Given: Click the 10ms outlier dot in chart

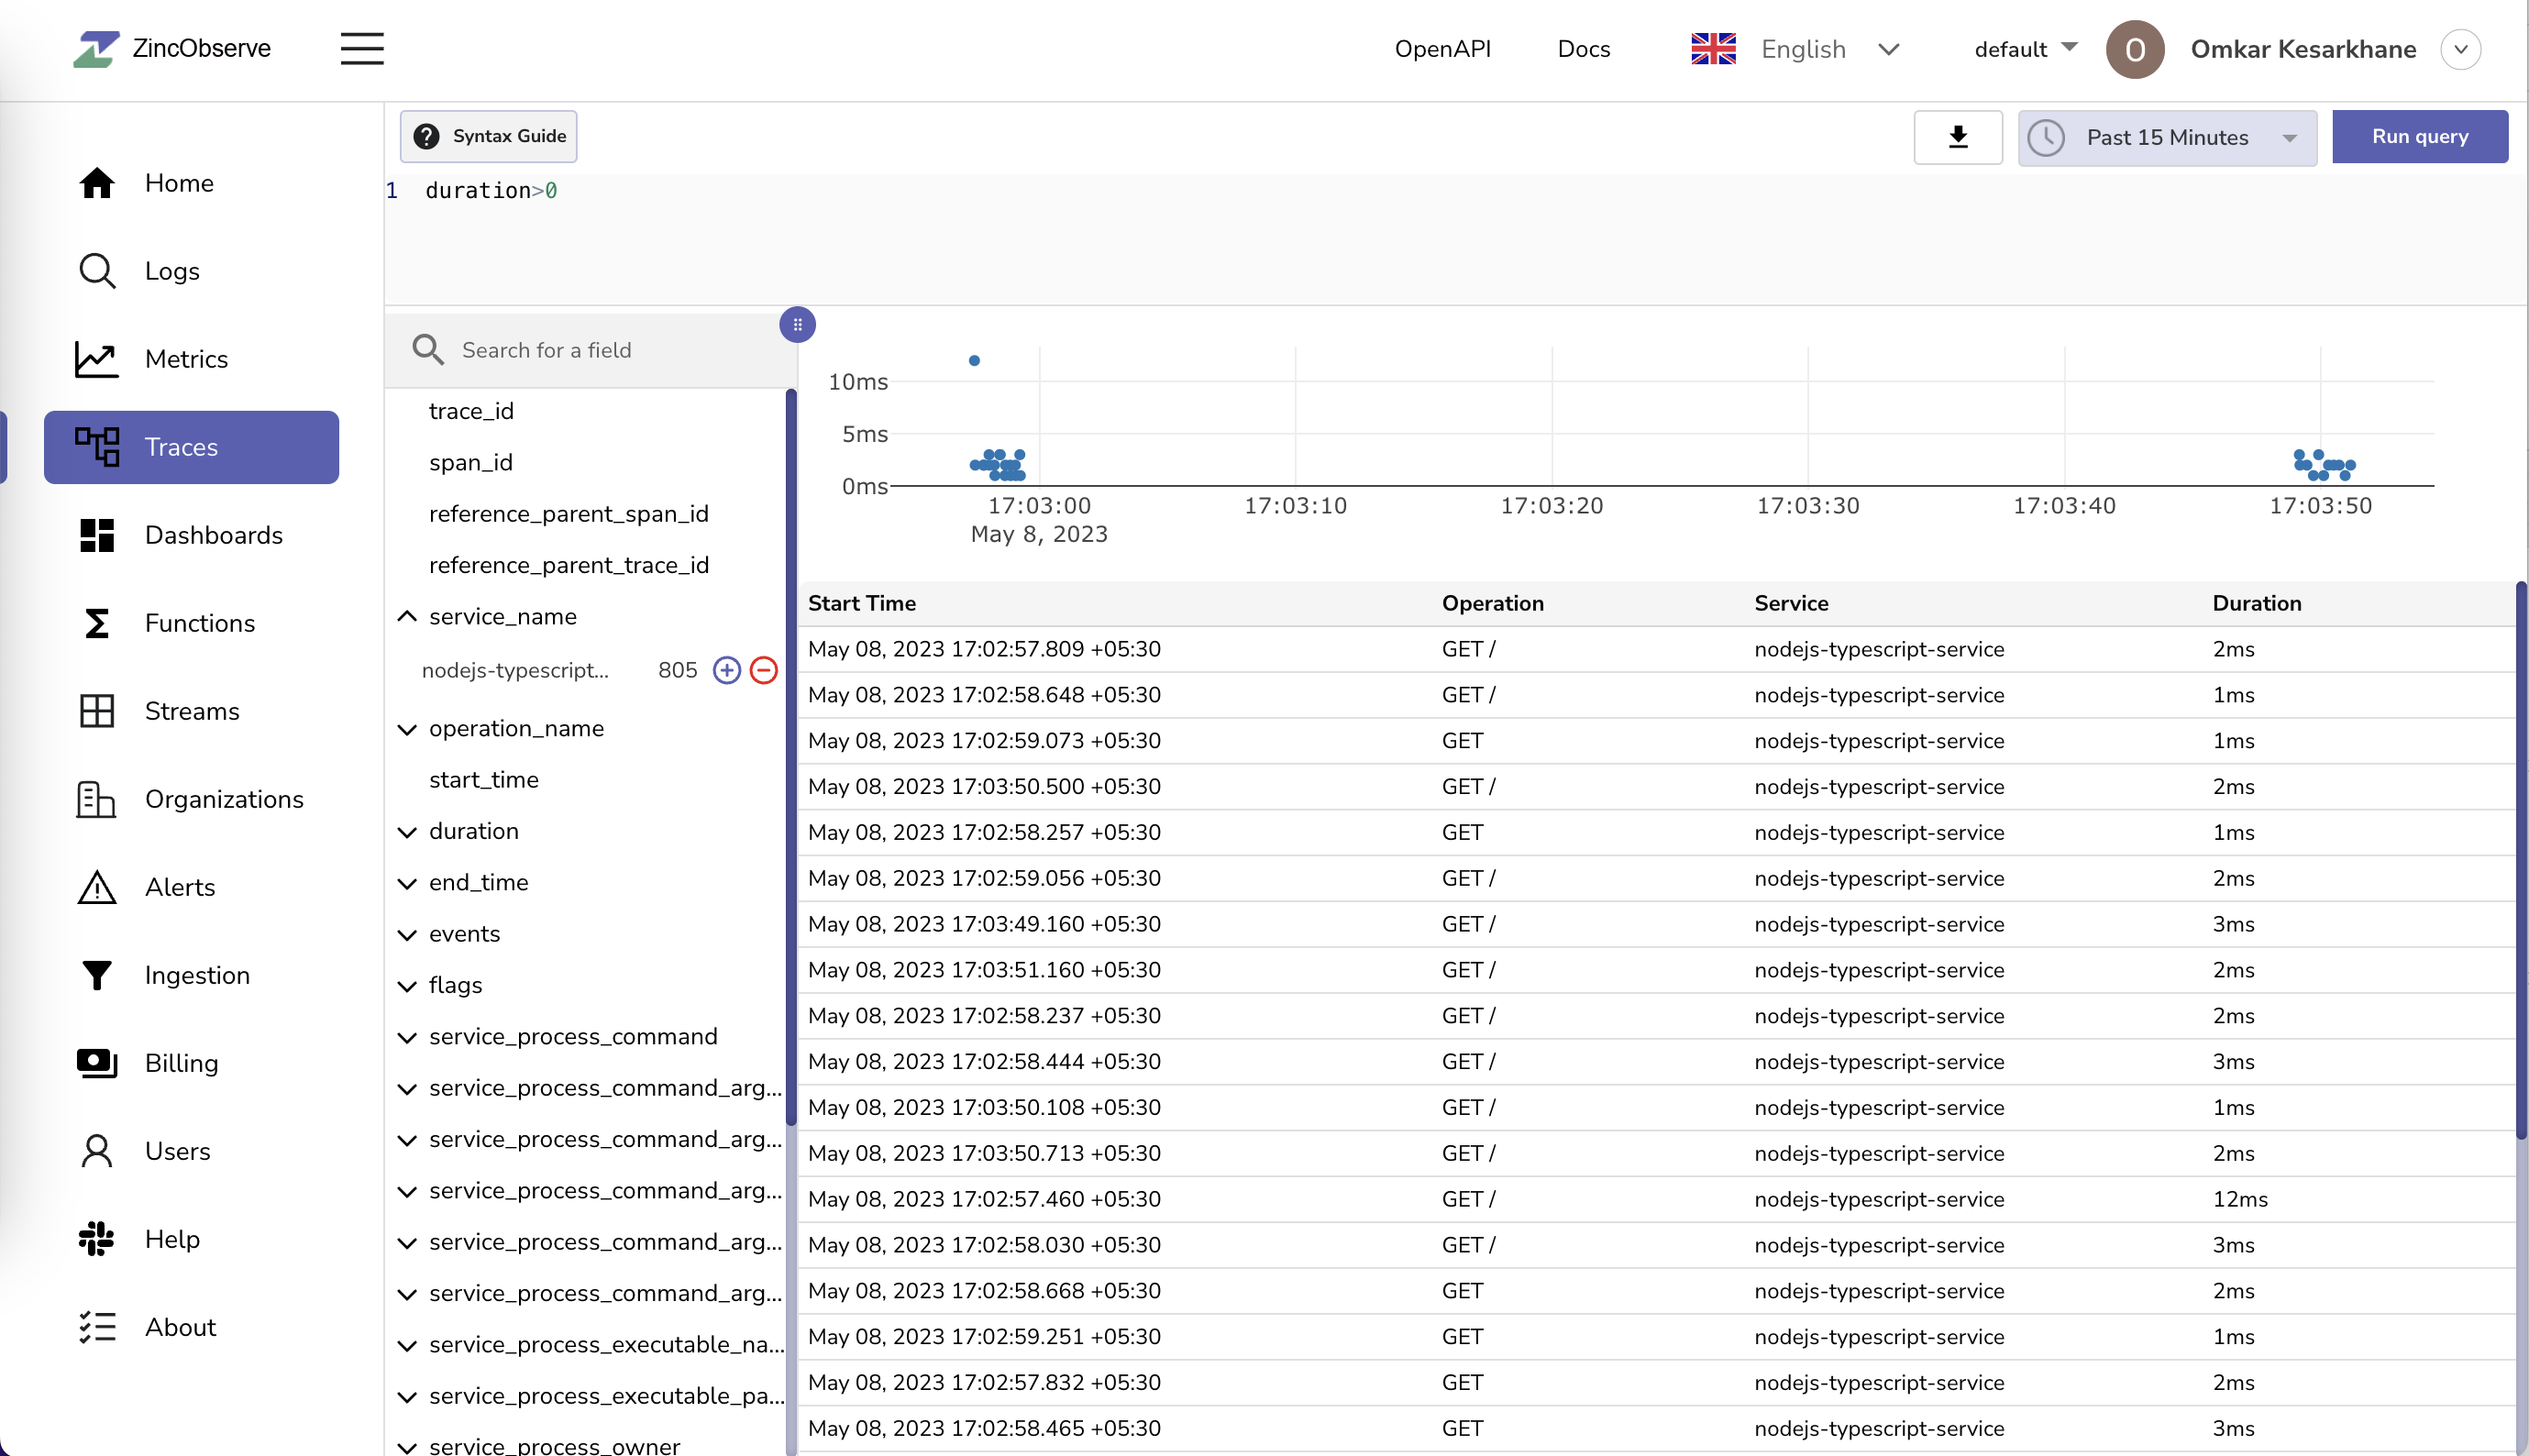Looking at the screenshot, I should pos(974,361).
